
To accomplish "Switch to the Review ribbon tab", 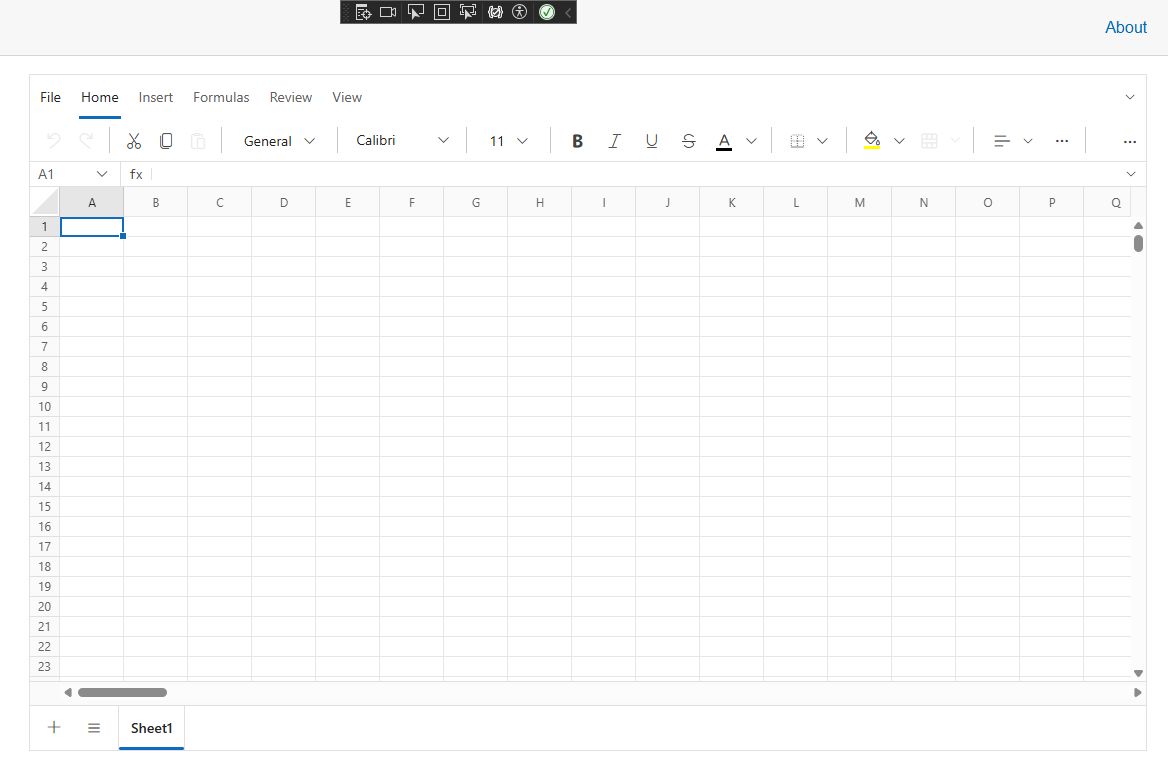I will click(x=291, y=98).
